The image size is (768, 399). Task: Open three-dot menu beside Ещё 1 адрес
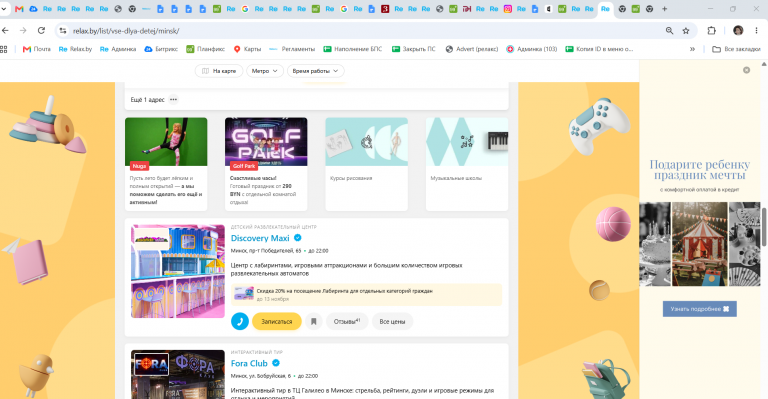pyautogui.click(x=173, y=99)
